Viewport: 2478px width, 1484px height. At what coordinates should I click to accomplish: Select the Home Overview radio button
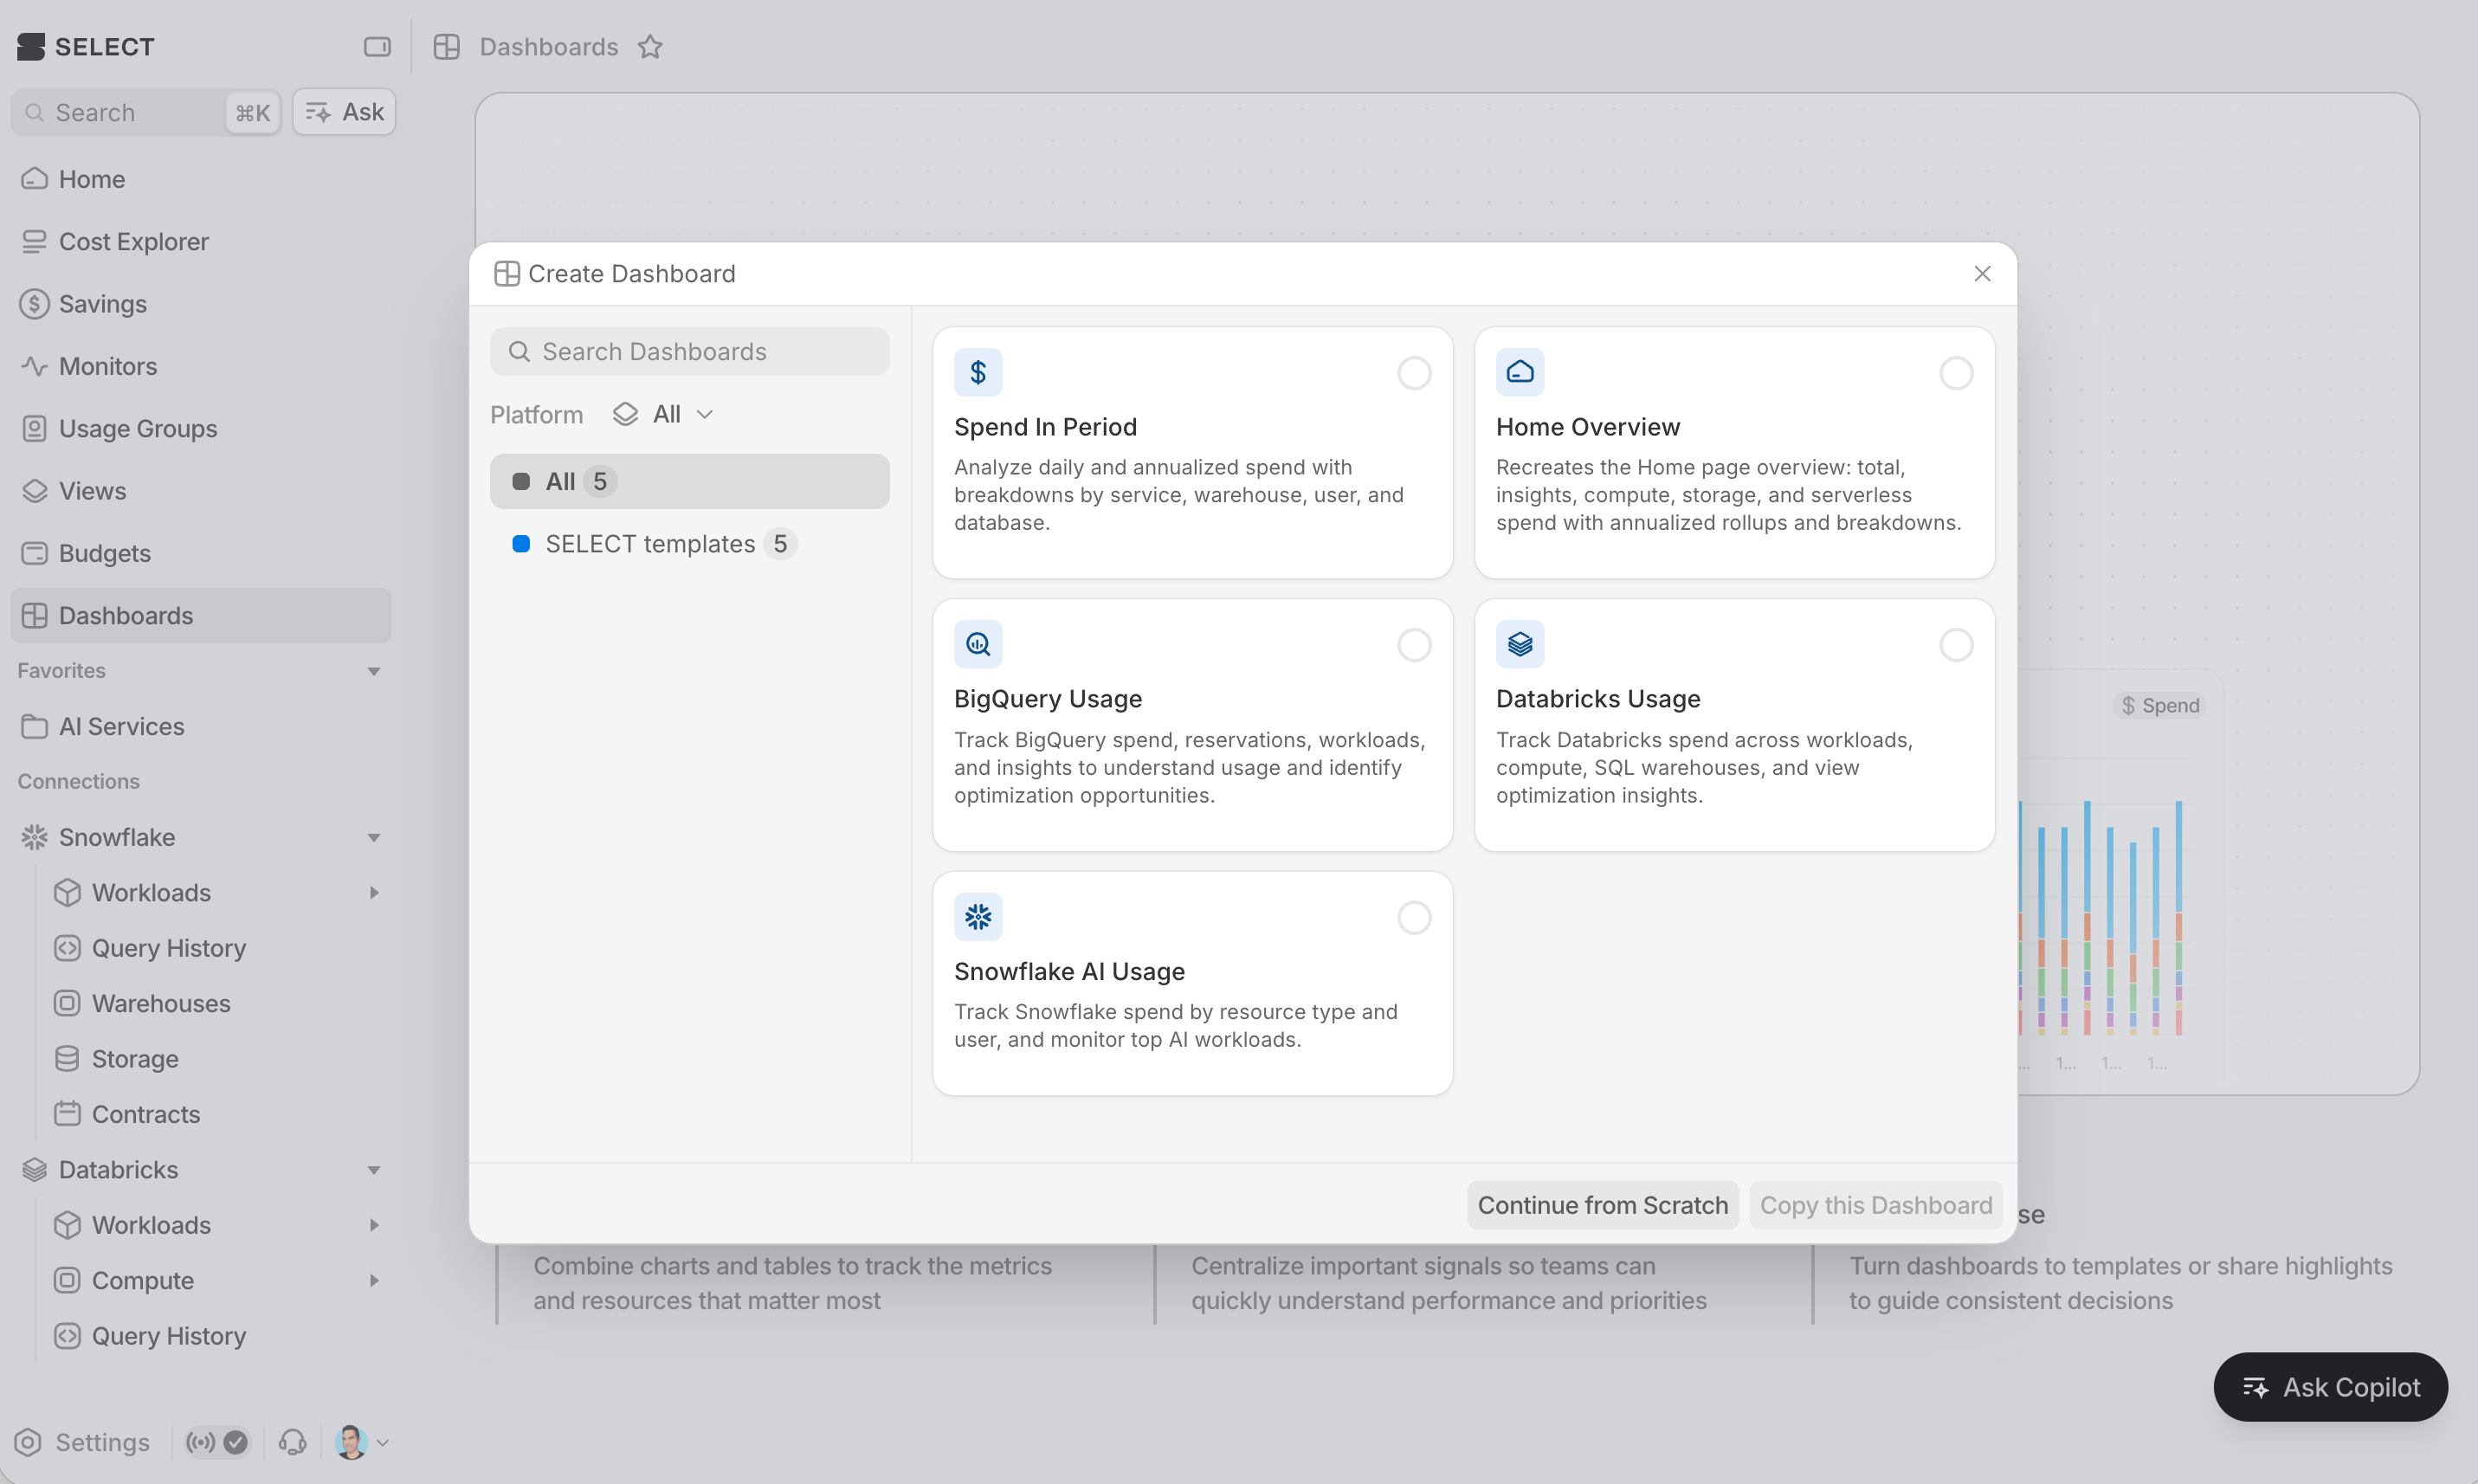tap(1956, 373)
